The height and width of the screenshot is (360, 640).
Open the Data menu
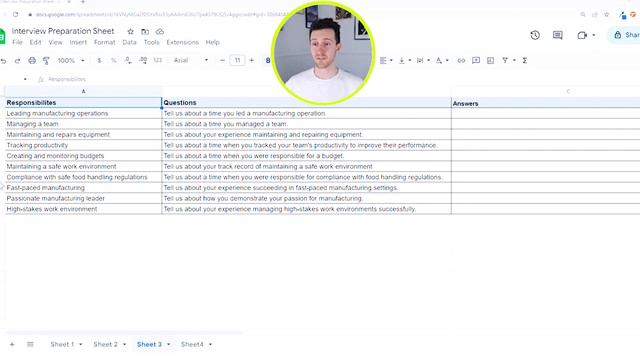pos(129,42)
